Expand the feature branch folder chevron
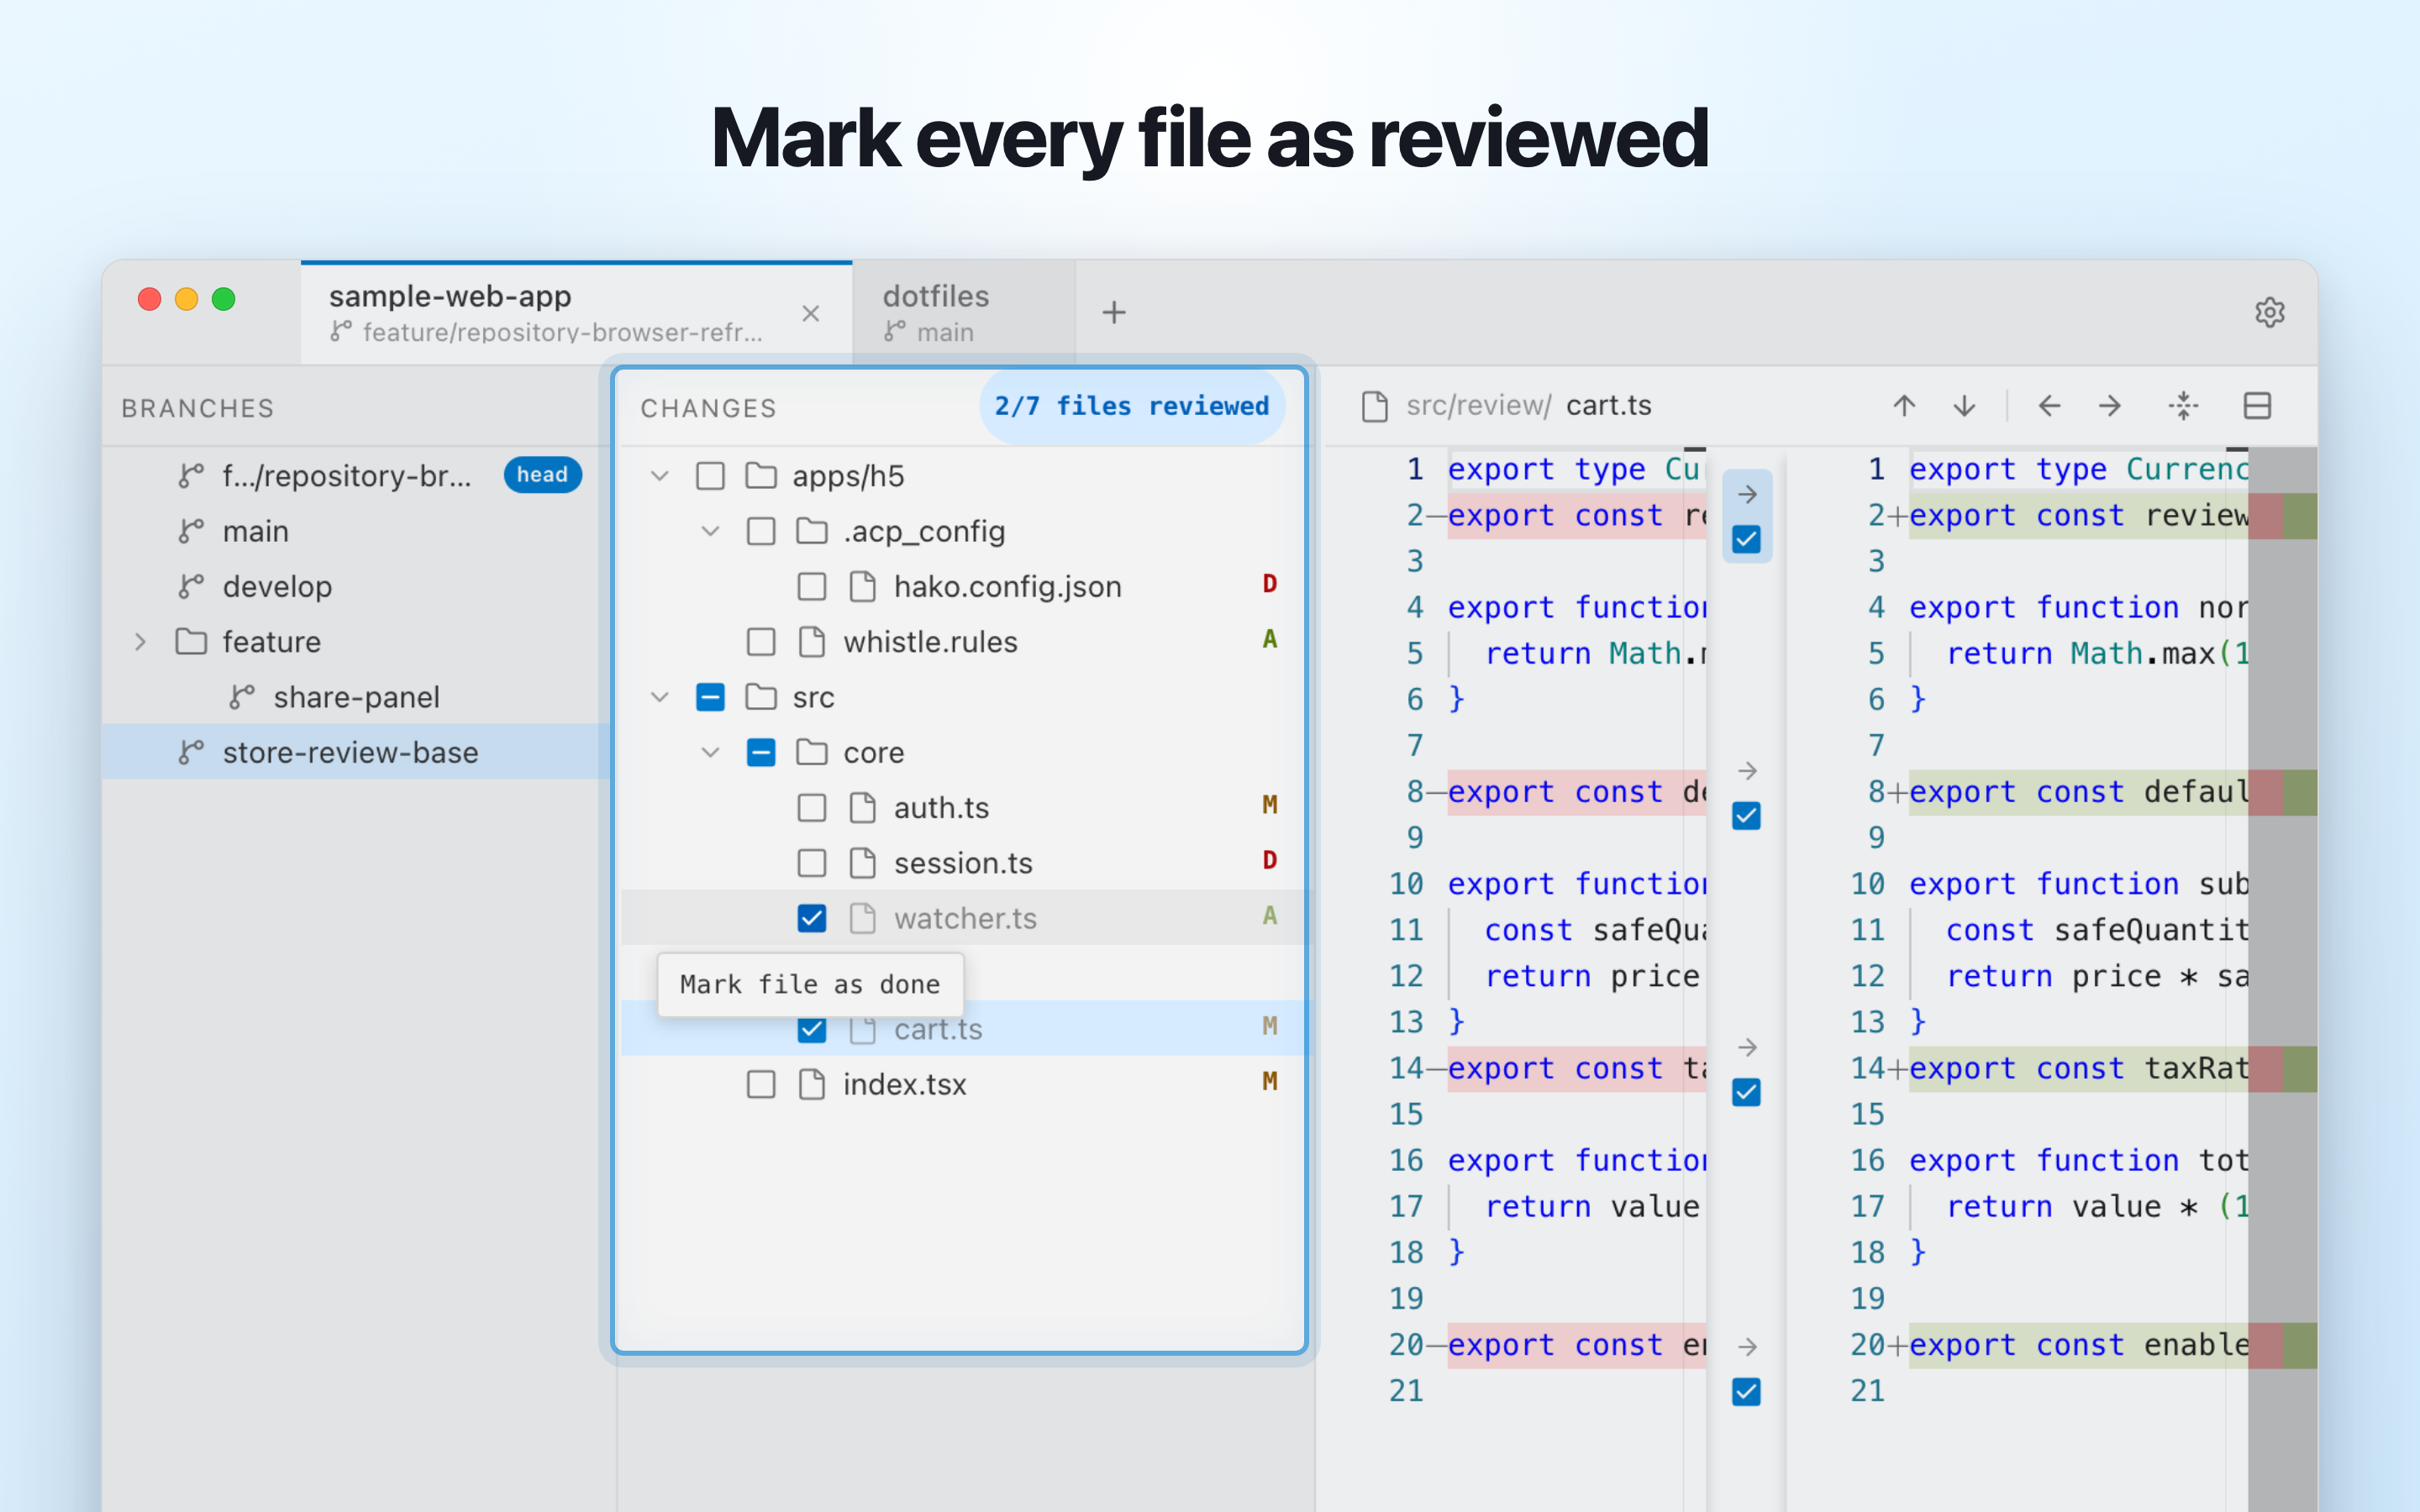Screen dimensions: 2420x1512 click(140, 642)
